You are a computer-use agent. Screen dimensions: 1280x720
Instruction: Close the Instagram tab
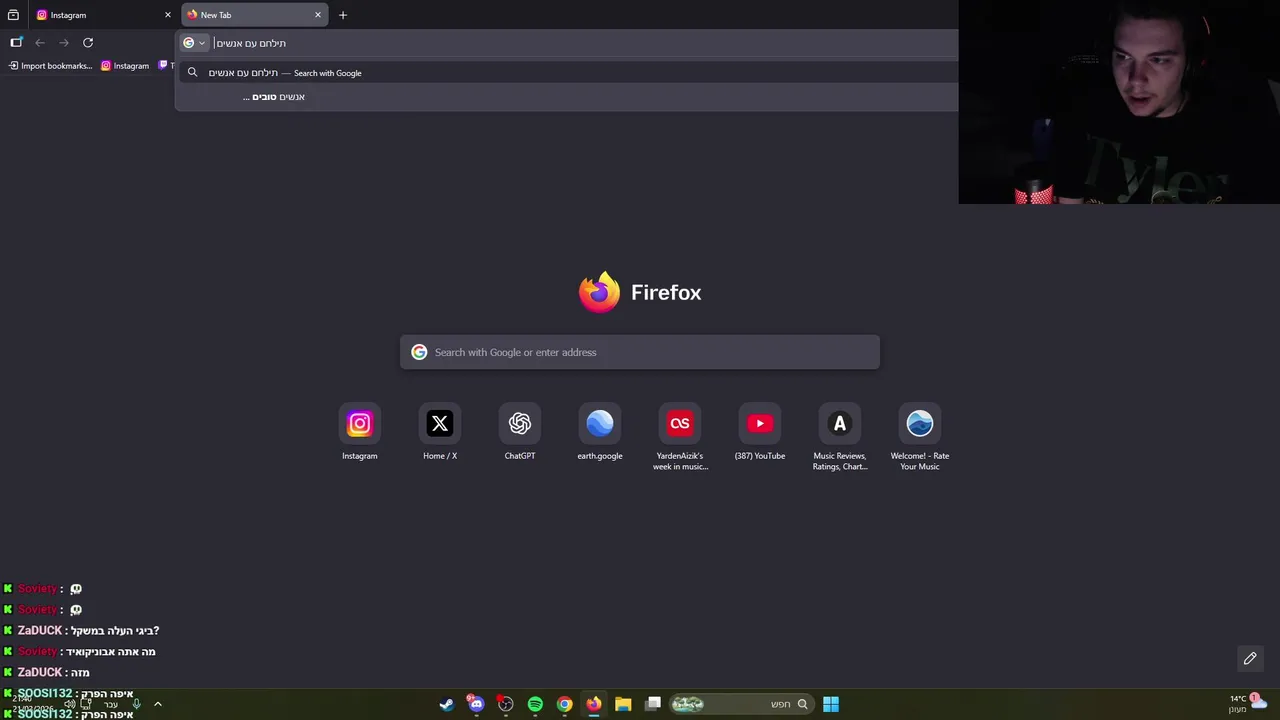pyautogui.click(x=168, y=15)
